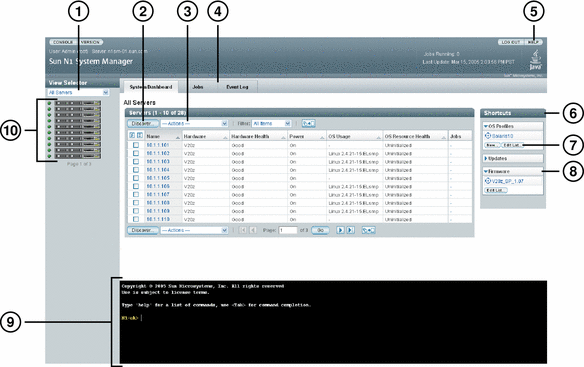
Task: Click the table preferences icon in the top toolbar
Action: 308,123
